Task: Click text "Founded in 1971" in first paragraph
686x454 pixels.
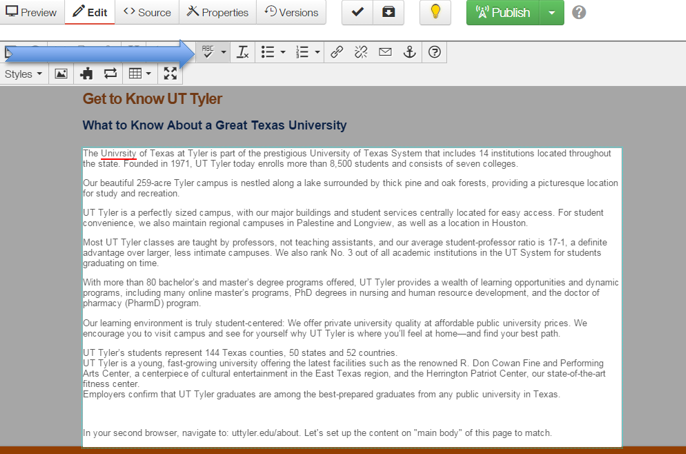Action: pyautogui.click(x=157, y=164)
